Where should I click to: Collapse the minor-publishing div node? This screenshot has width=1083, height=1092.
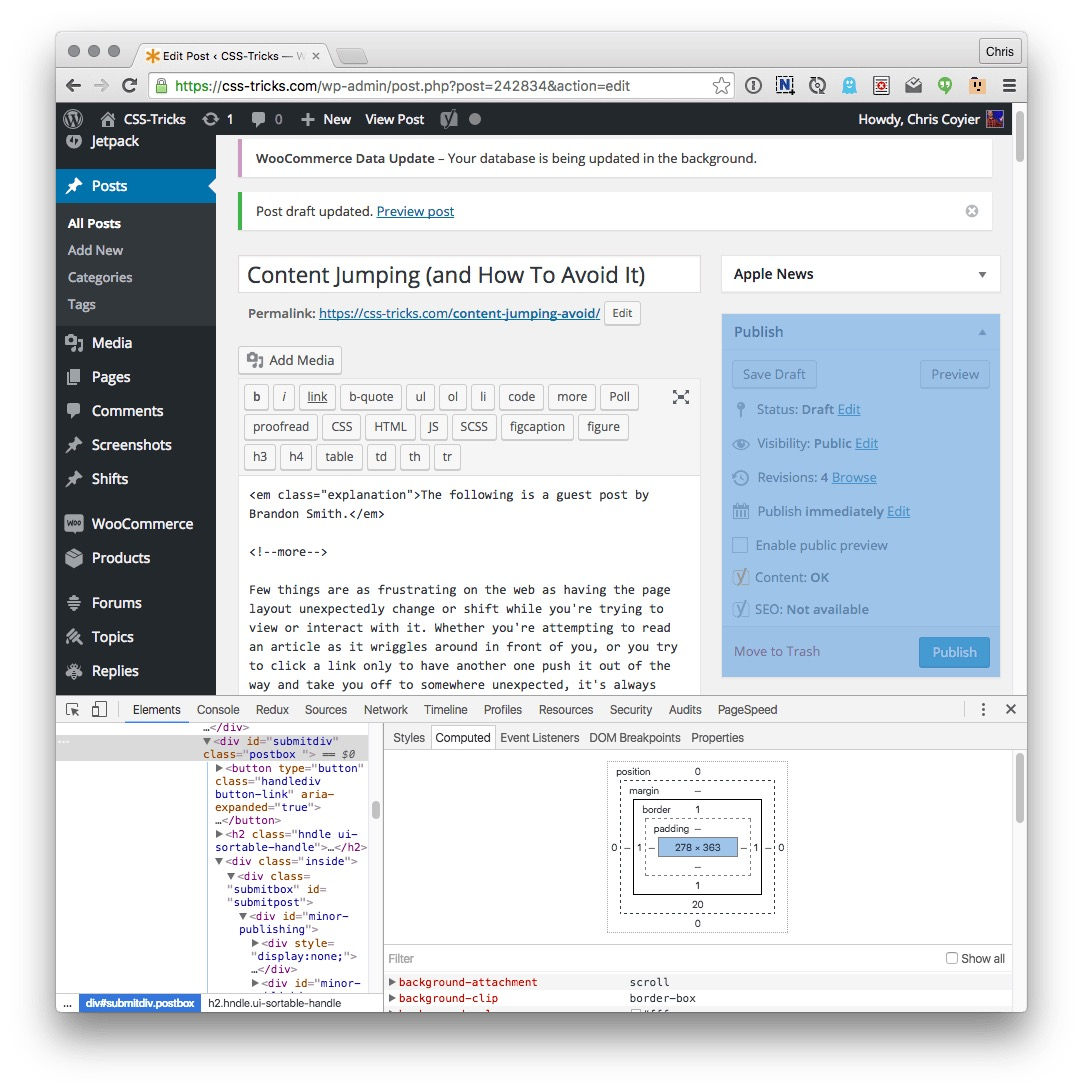pos(243,916)
